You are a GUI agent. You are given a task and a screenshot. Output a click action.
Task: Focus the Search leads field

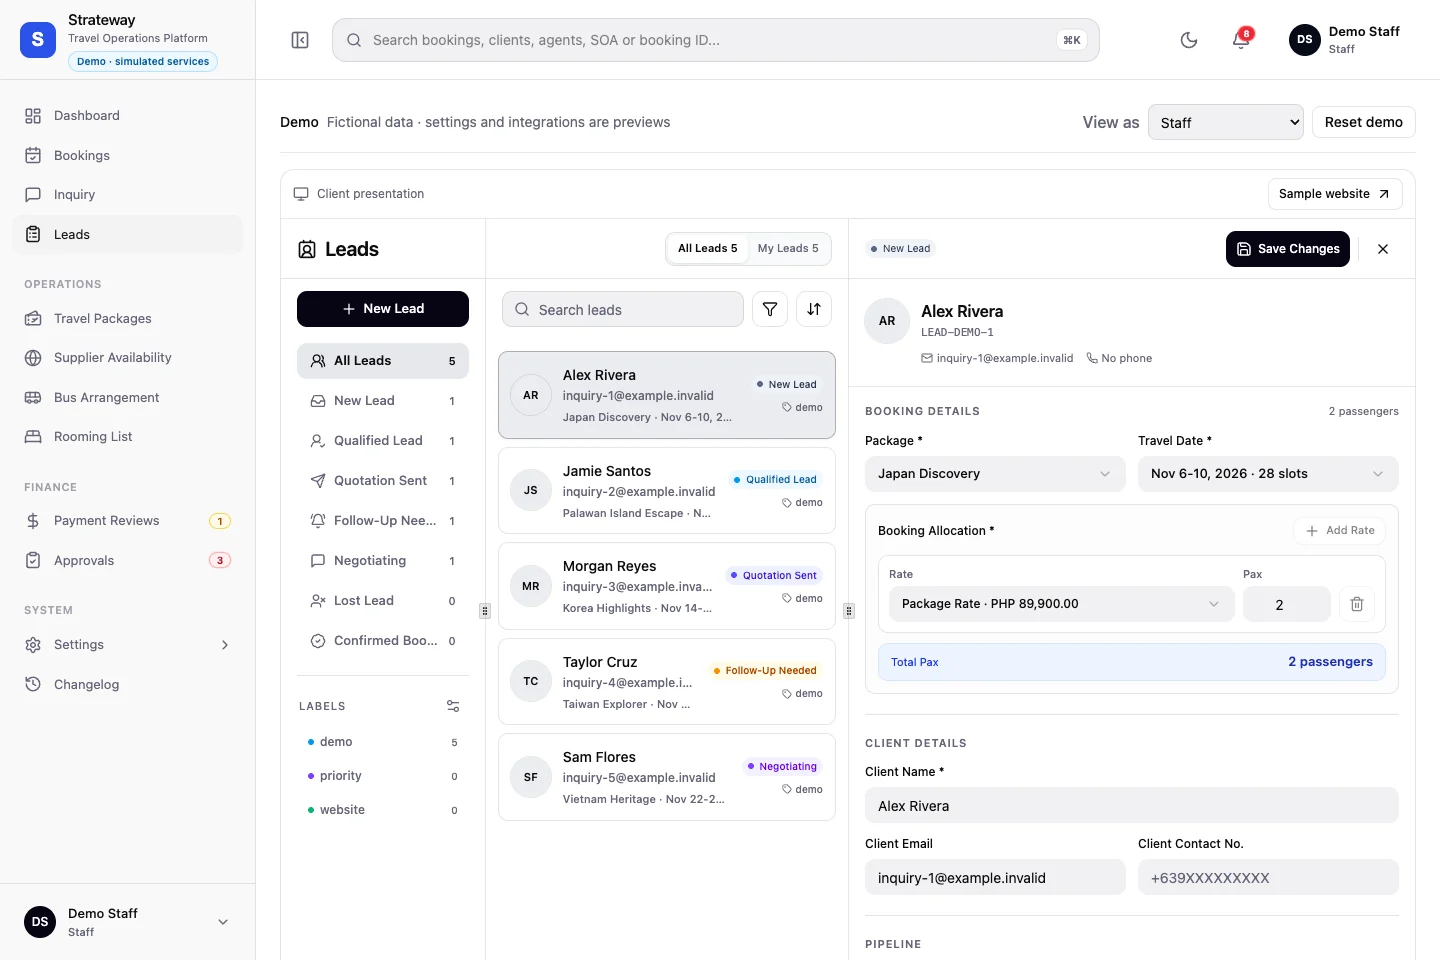click(623, 309)
